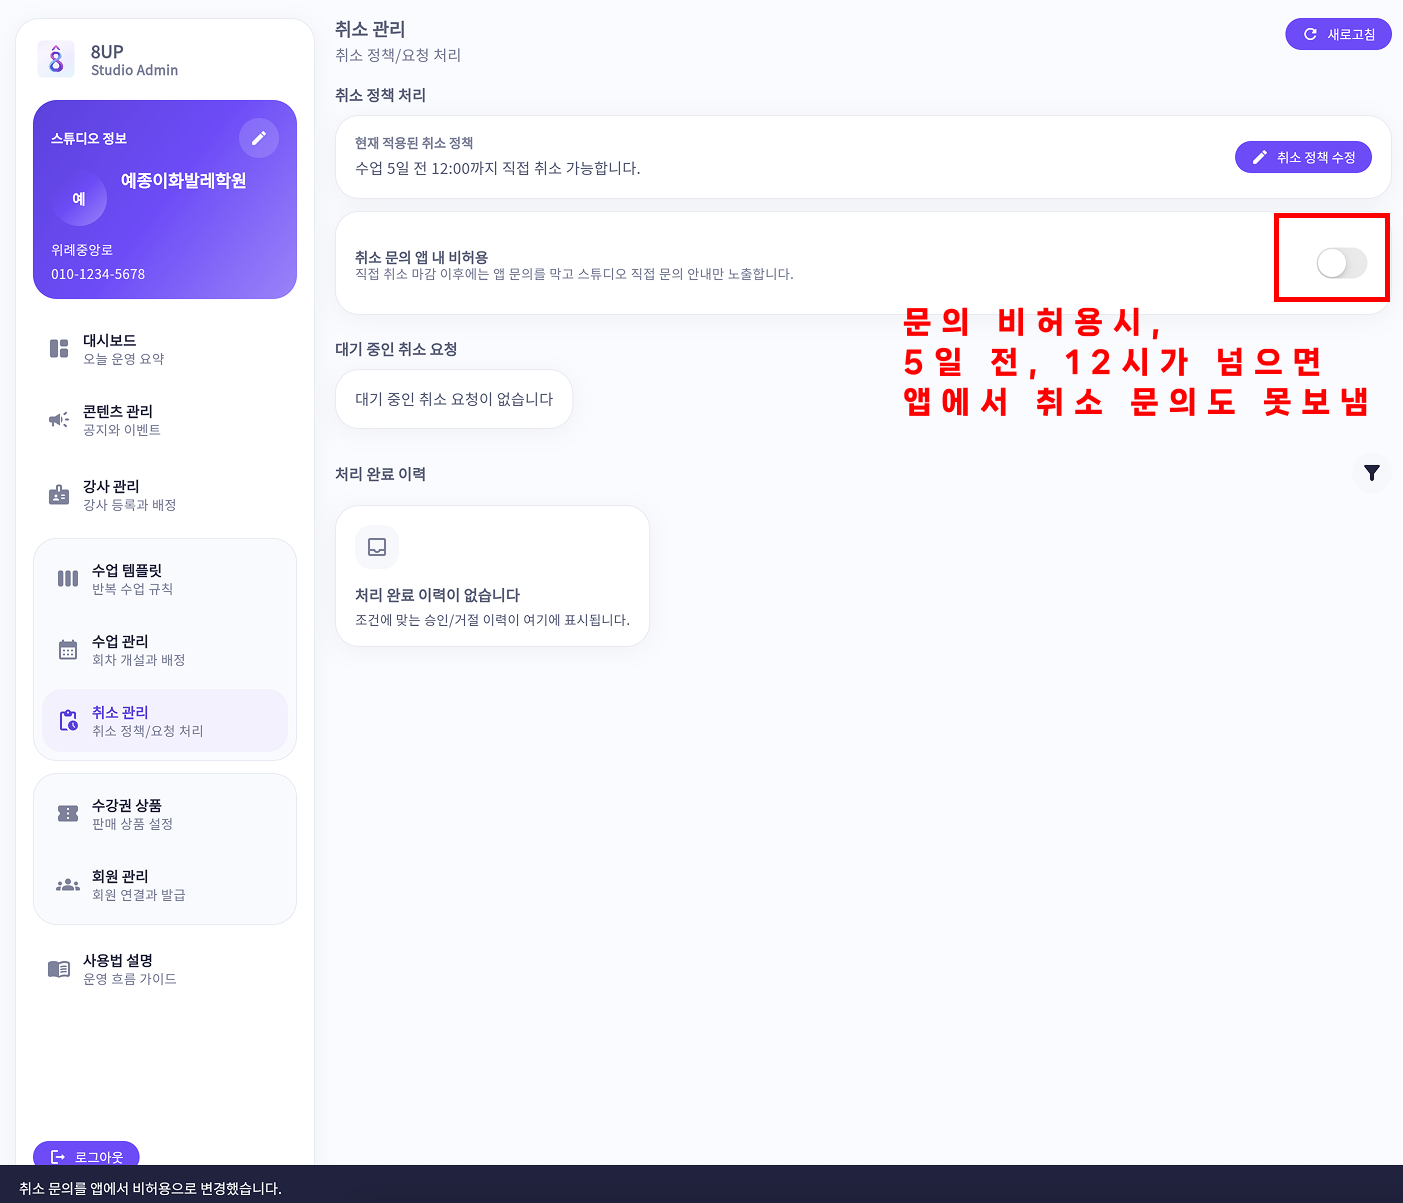Open filter for 처리 완료 이력
Image resolution: width=1403 pixels, height=1203 pixels.
coord(1372,473)
